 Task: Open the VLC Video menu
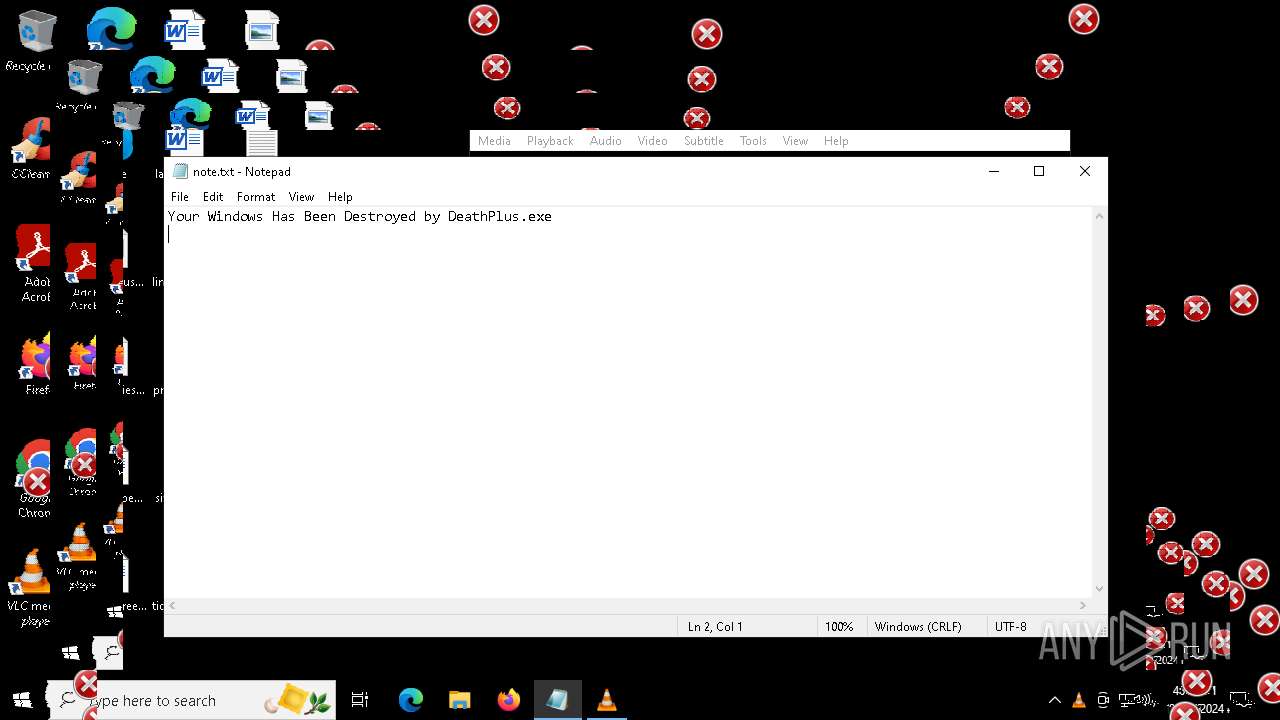click(652, 141)
